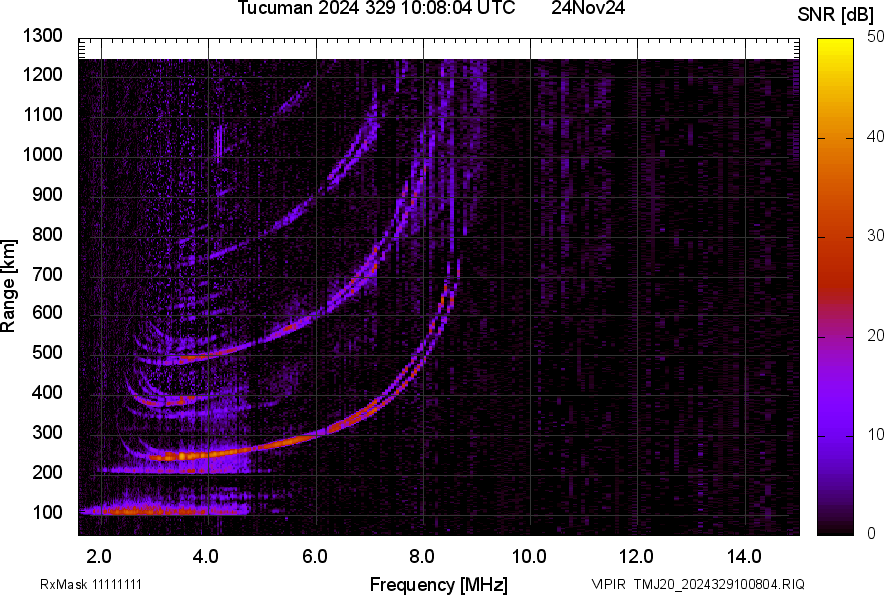Click the range tick label '1000'
Screen dimensions: 884x595
[x=42, y=154]
